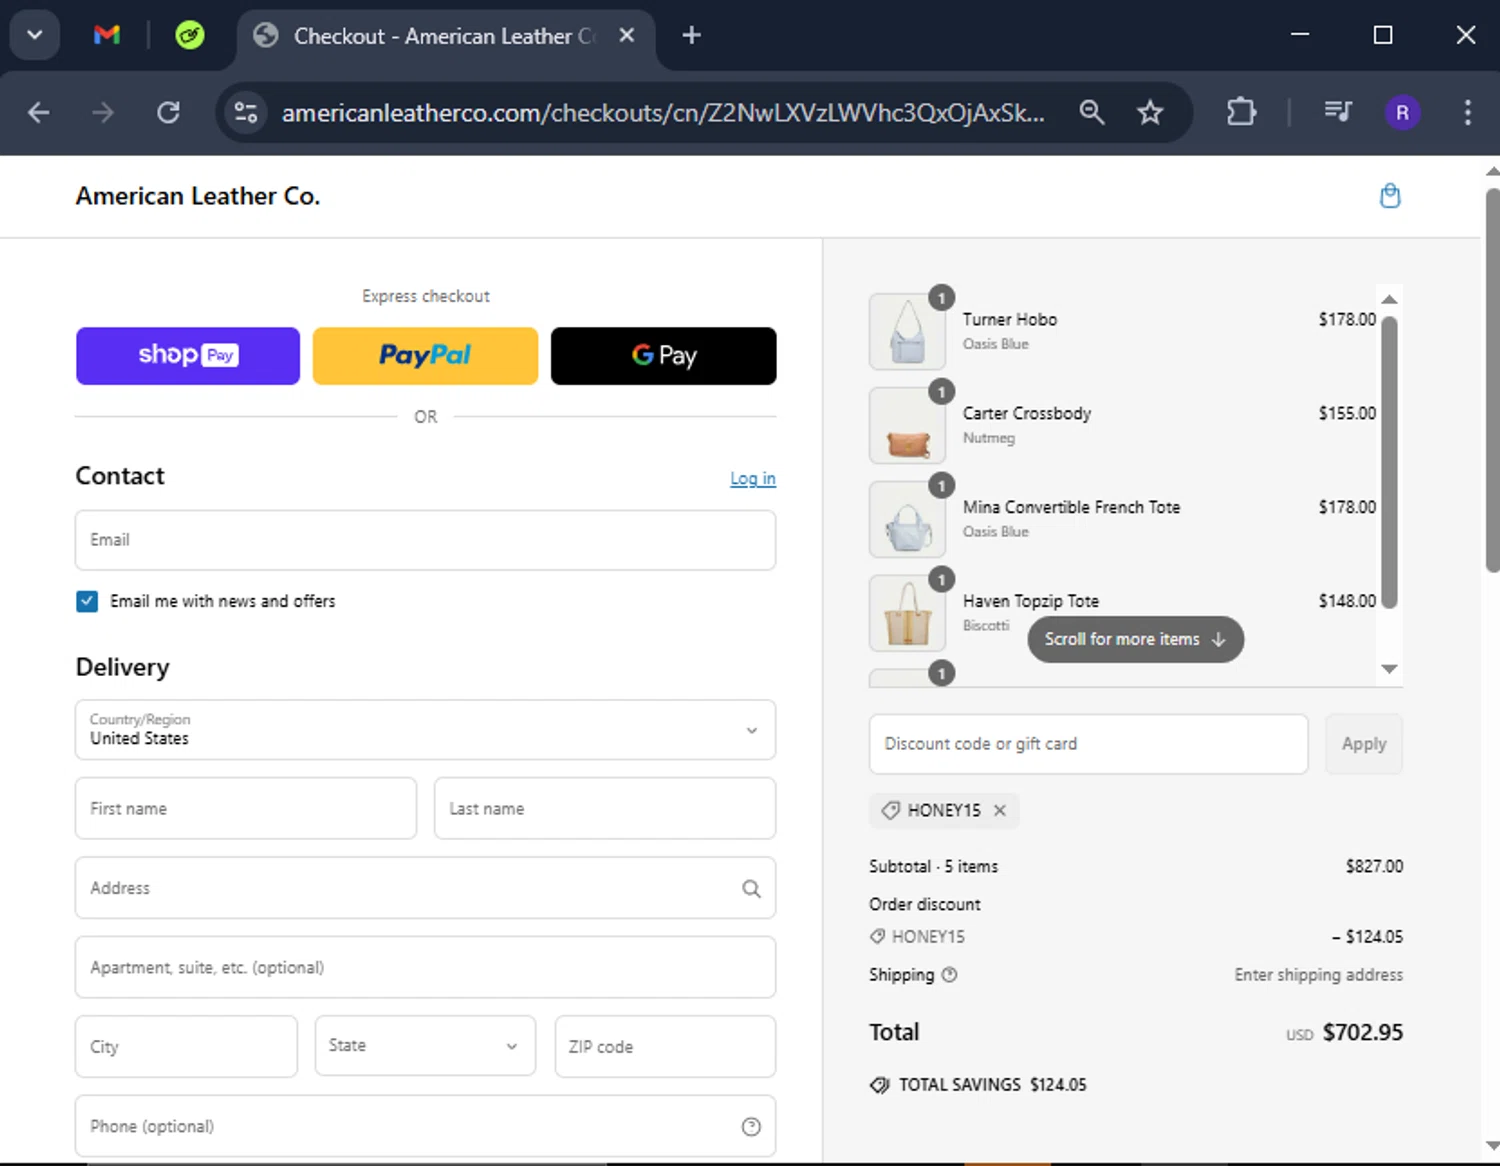Open a new browser tab
1500x1166 pixels.
click(691, 35)
